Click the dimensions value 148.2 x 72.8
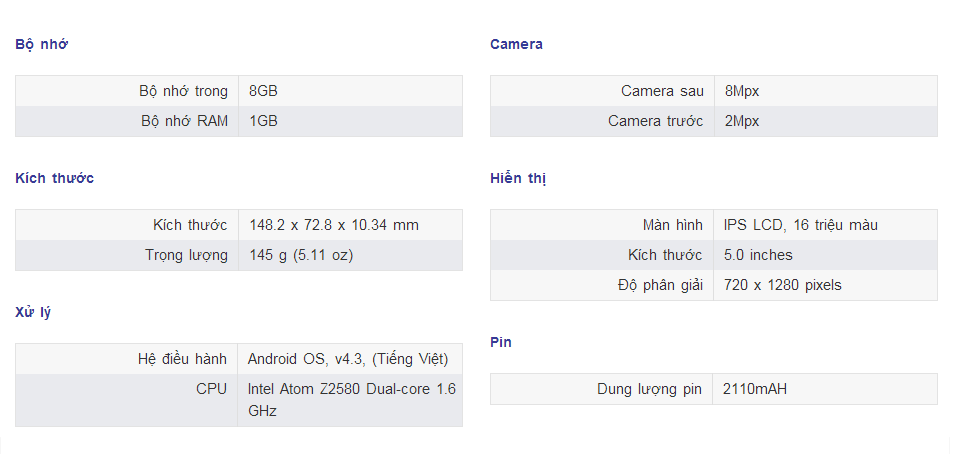Viewport: 955px width, 454px height. (x=334, y=225)
